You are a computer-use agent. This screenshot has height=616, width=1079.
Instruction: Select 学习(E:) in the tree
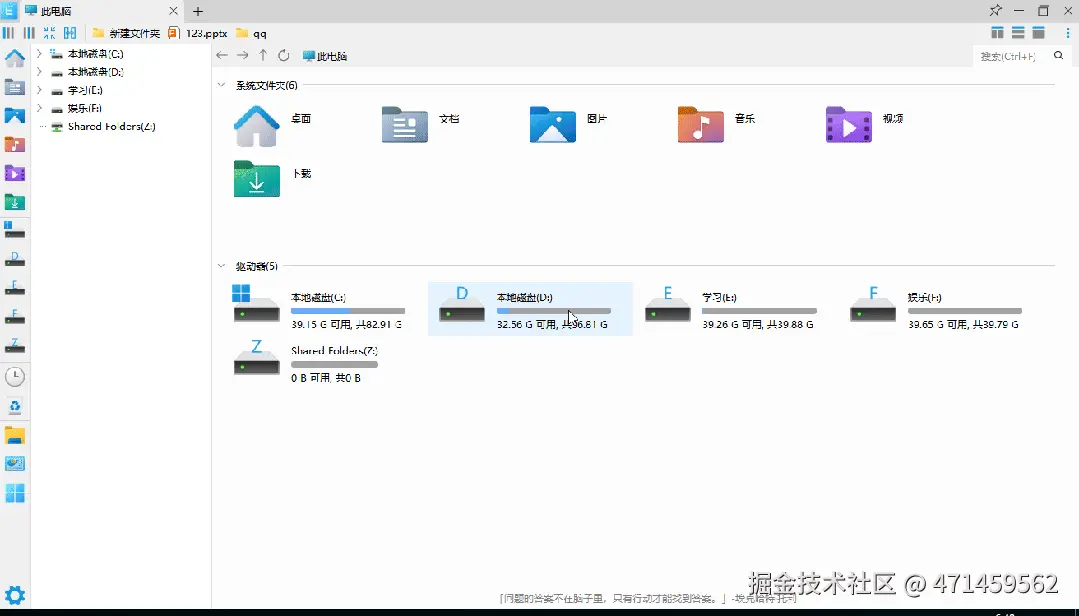tap(85, 90)
